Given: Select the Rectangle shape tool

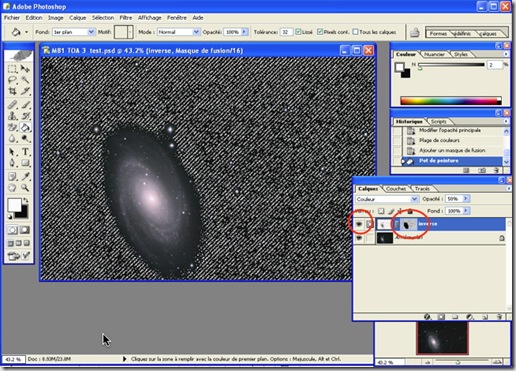Looking at the screenshot, I should pos(25,163).
